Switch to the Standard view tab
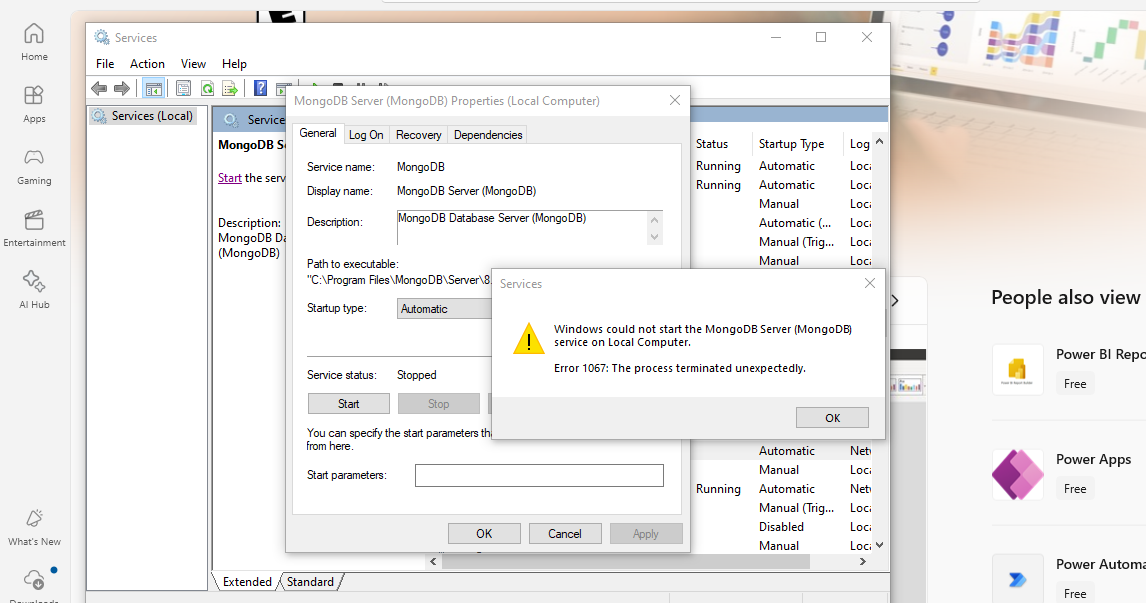This screenshot has height=603, width=1146. point(310,582)
